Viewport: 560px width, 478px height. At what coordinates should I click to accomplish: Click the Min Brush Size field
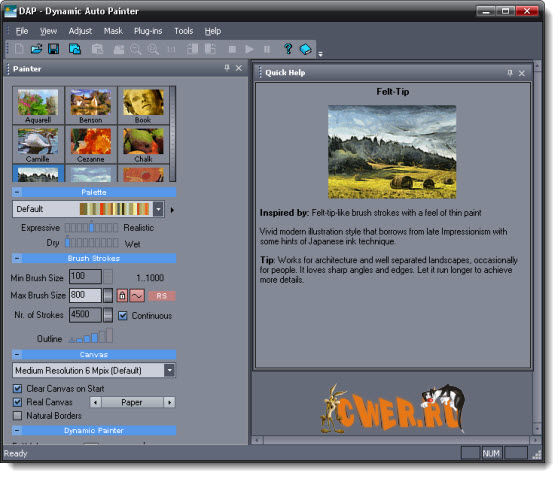(85, 277)
